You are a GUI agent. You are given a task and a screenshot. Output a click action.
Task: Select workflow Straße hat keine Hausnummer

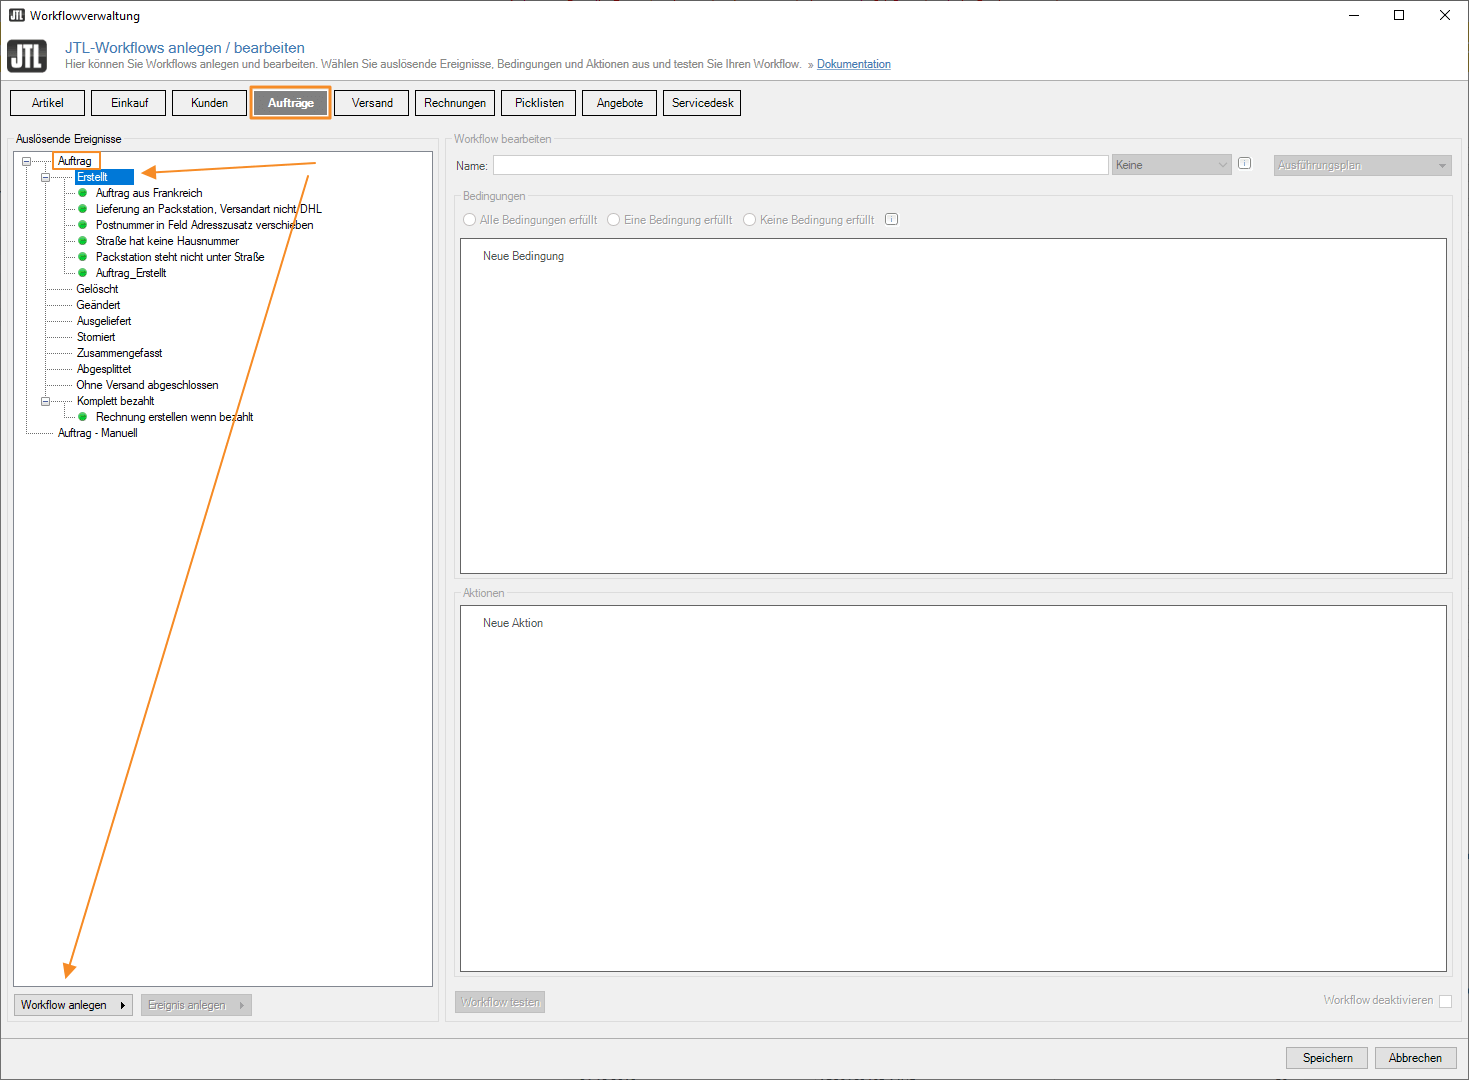[167, 241]
